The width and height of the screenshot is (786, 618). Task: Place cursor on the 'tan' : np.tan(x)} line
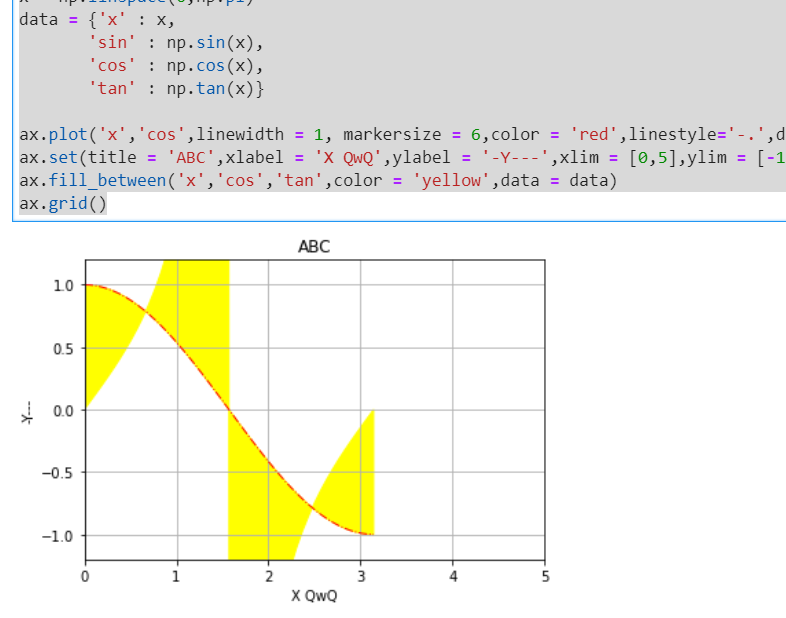pos(176,89)
